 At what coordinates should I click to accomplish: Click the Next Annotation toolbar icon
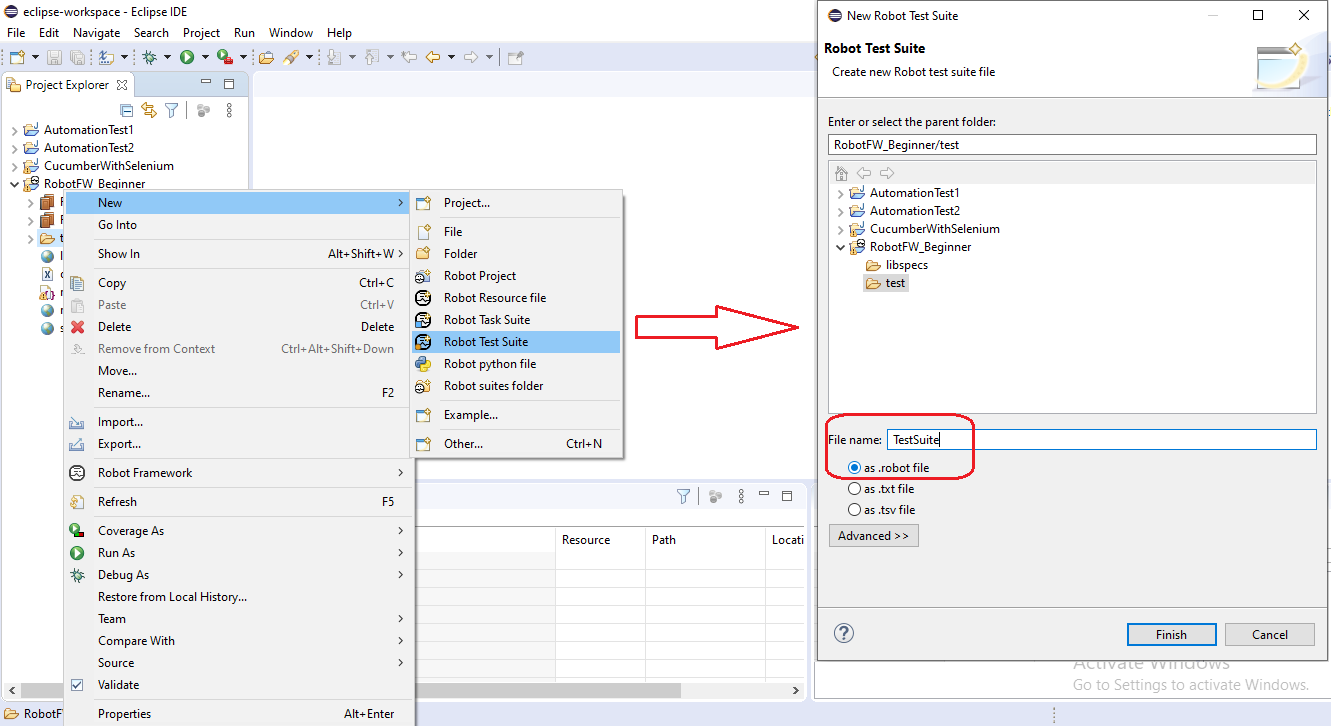pyautogui.click(x=335, y=58)
